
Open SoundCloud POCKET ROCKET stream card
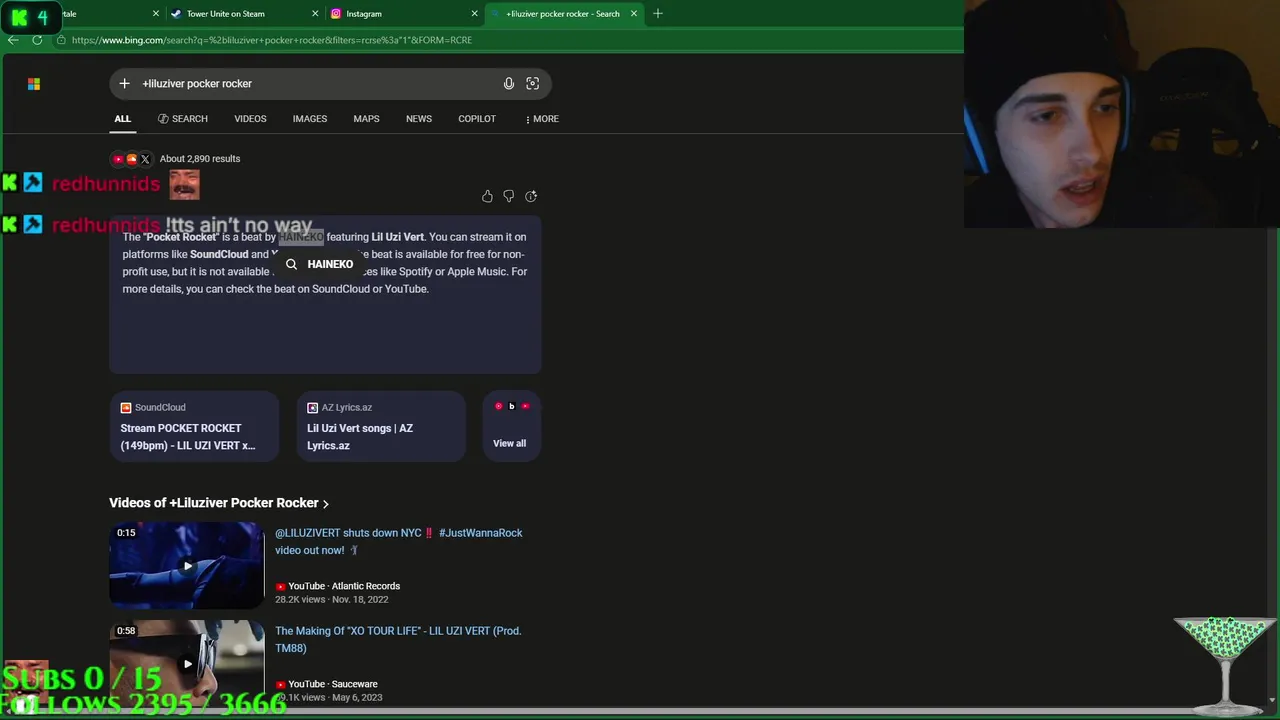[194, 427]
